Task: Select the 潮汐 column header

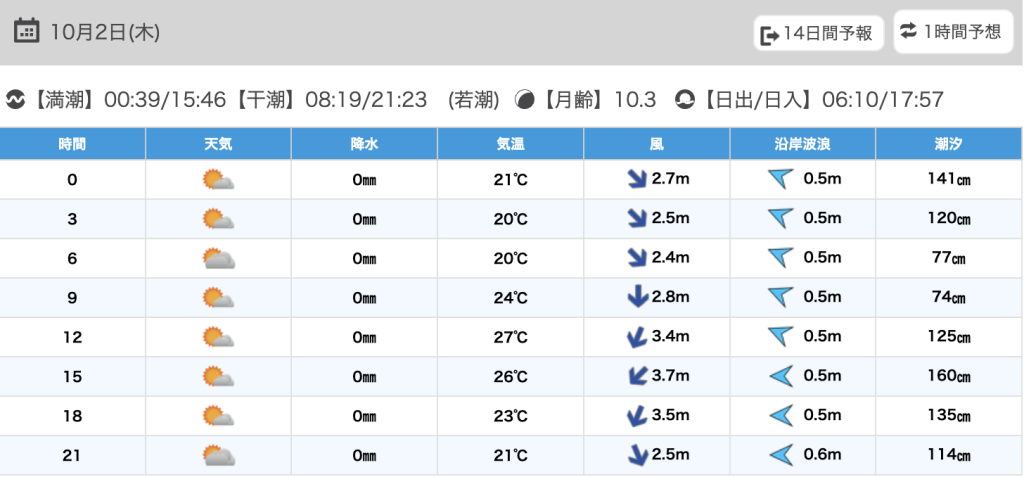Action: (x=948, y=144)
